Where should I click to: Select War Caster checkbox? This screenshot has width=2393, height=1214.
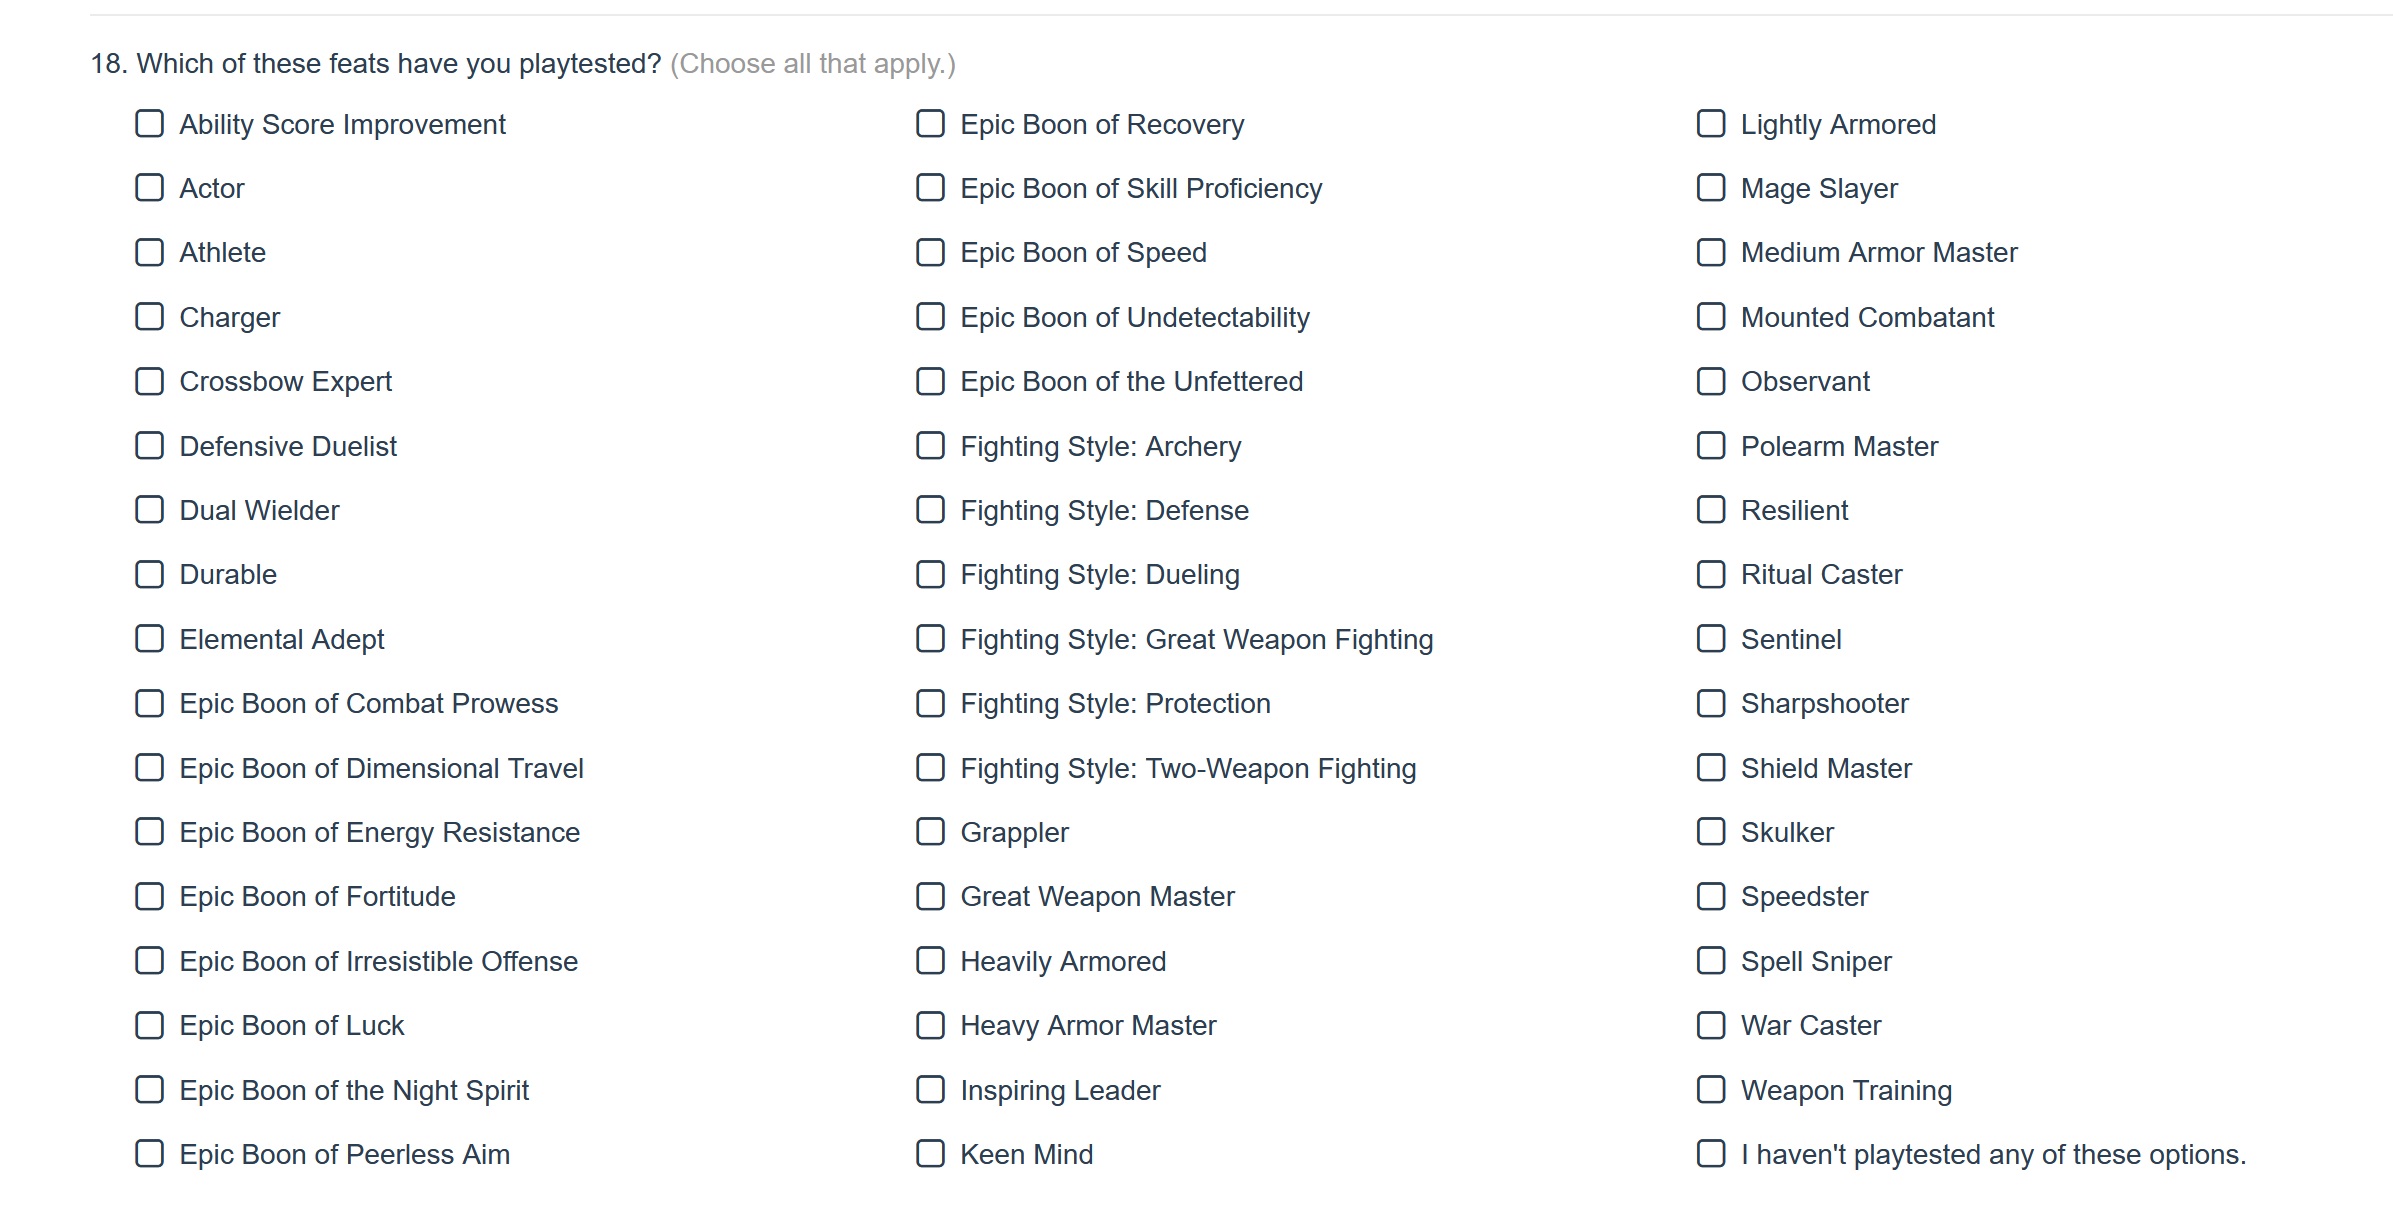[1712, 1025]
